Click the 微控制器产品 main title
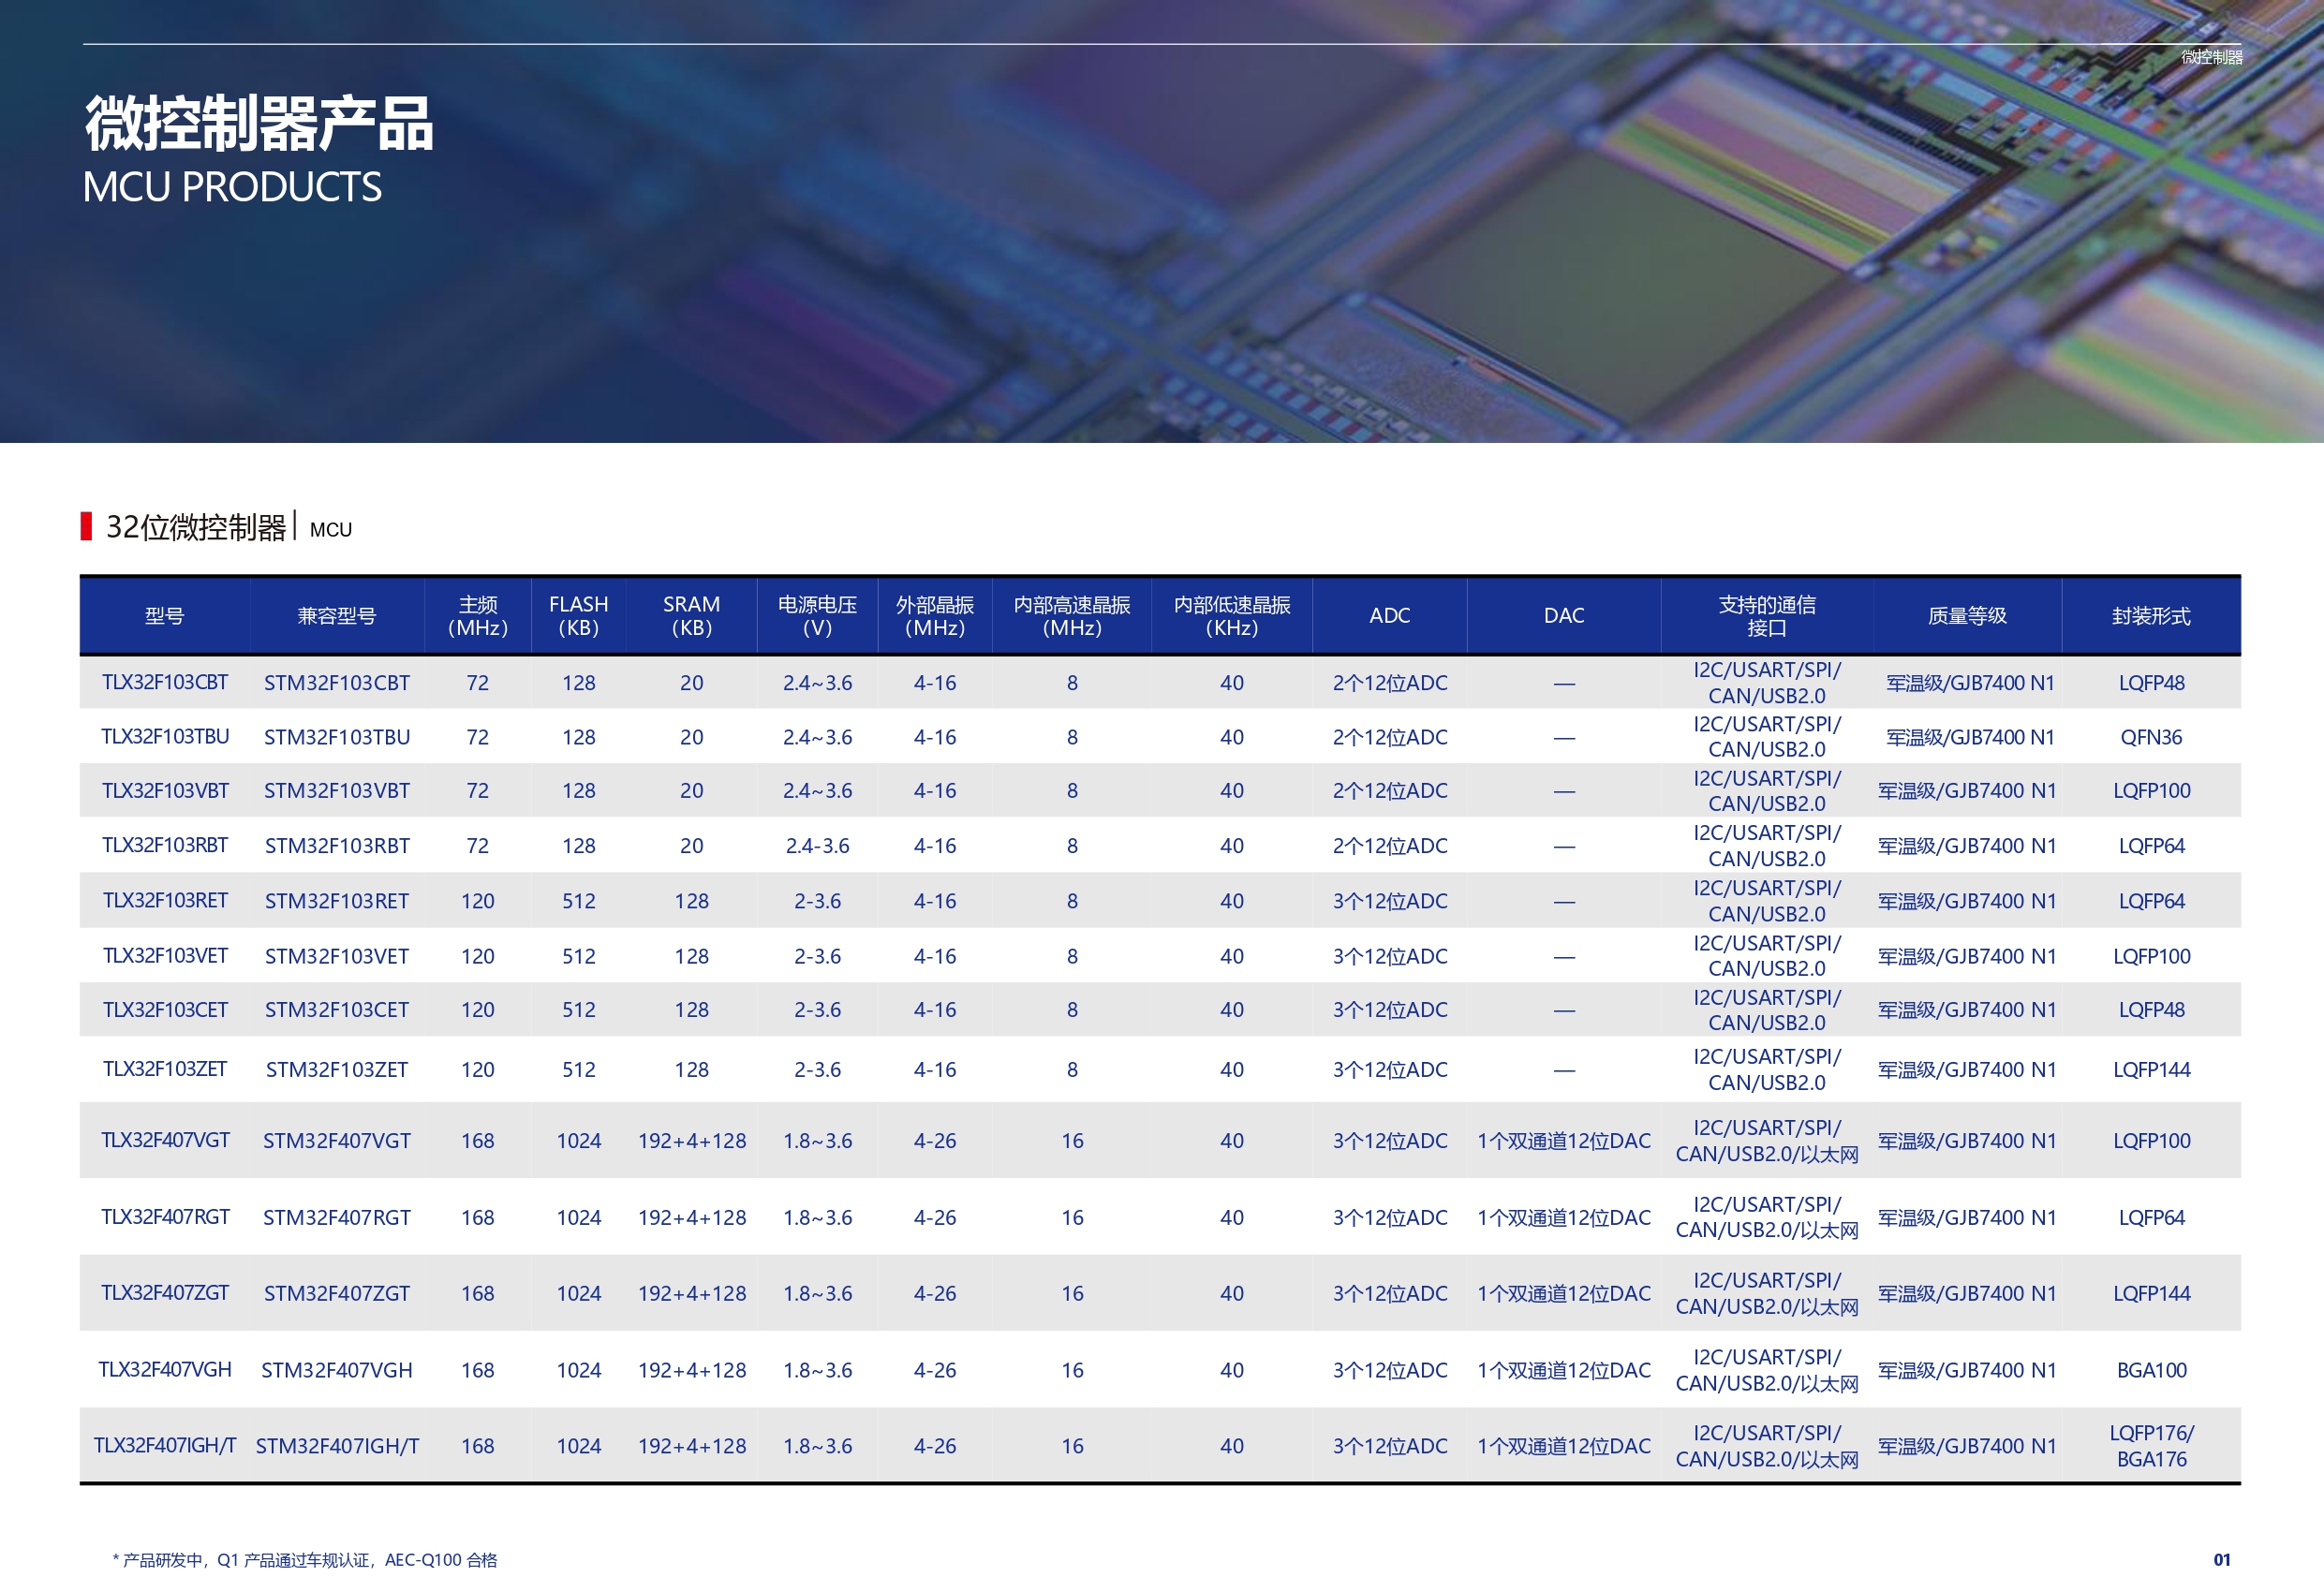 coord(259,124)
